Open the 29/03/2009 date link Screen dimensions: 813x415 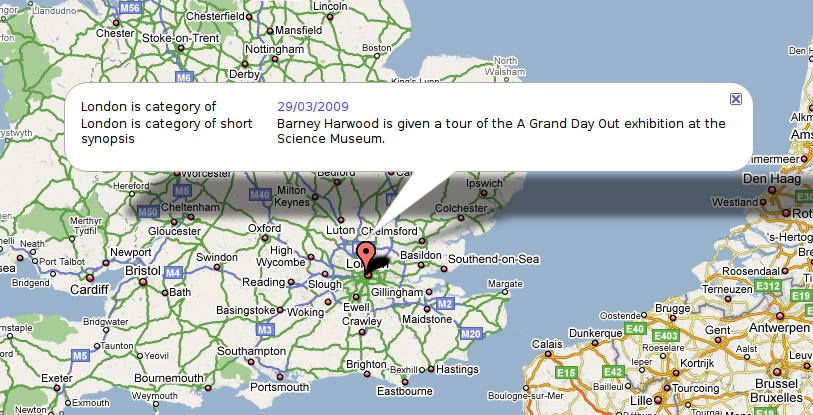click(x=313, y=106)
